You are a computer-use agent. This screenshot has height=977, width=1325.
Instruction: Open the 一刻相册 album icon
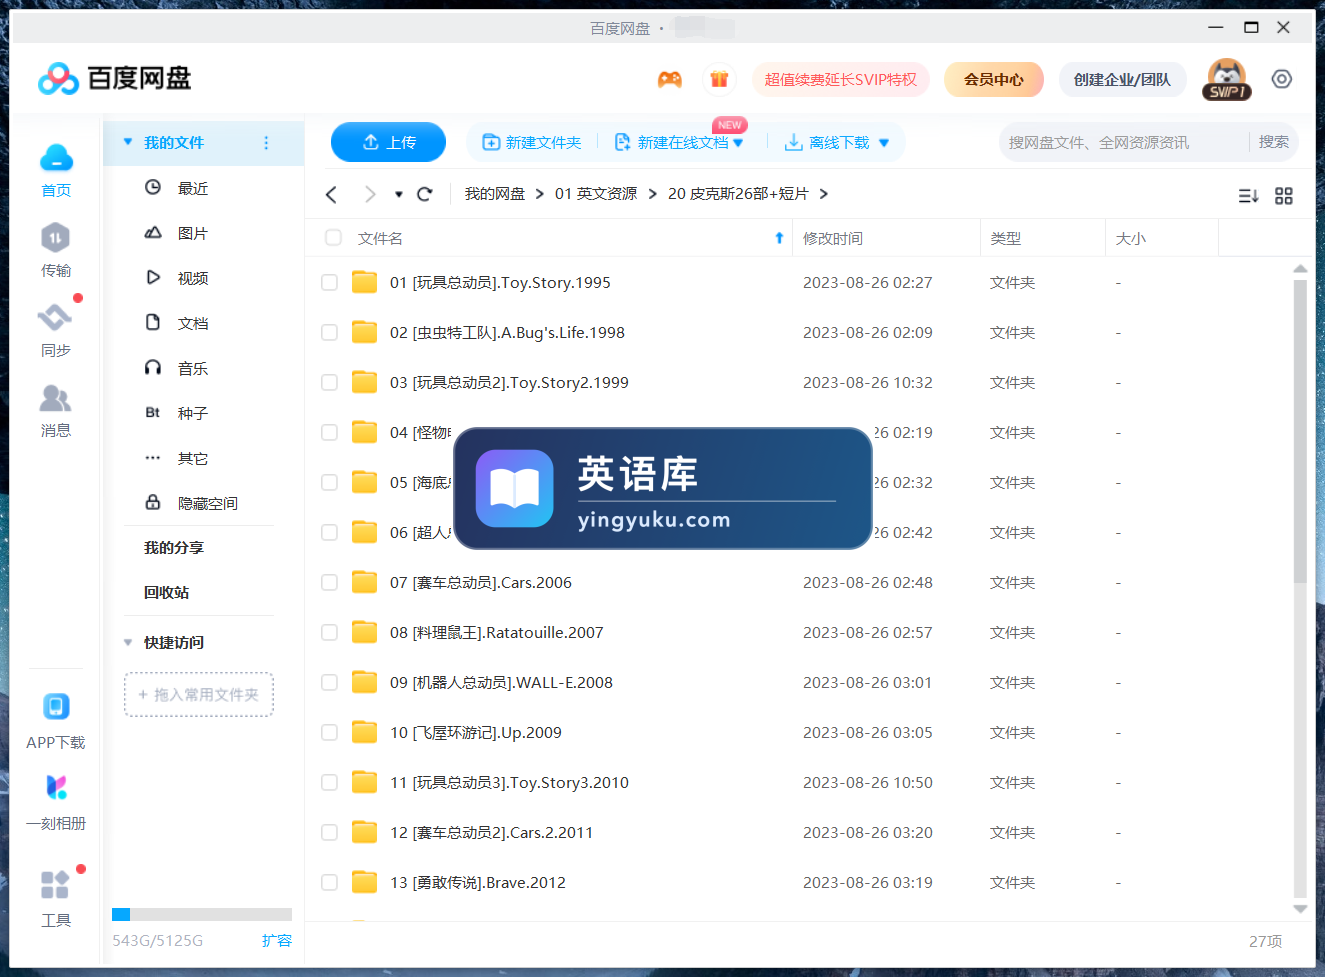(56, 787)
